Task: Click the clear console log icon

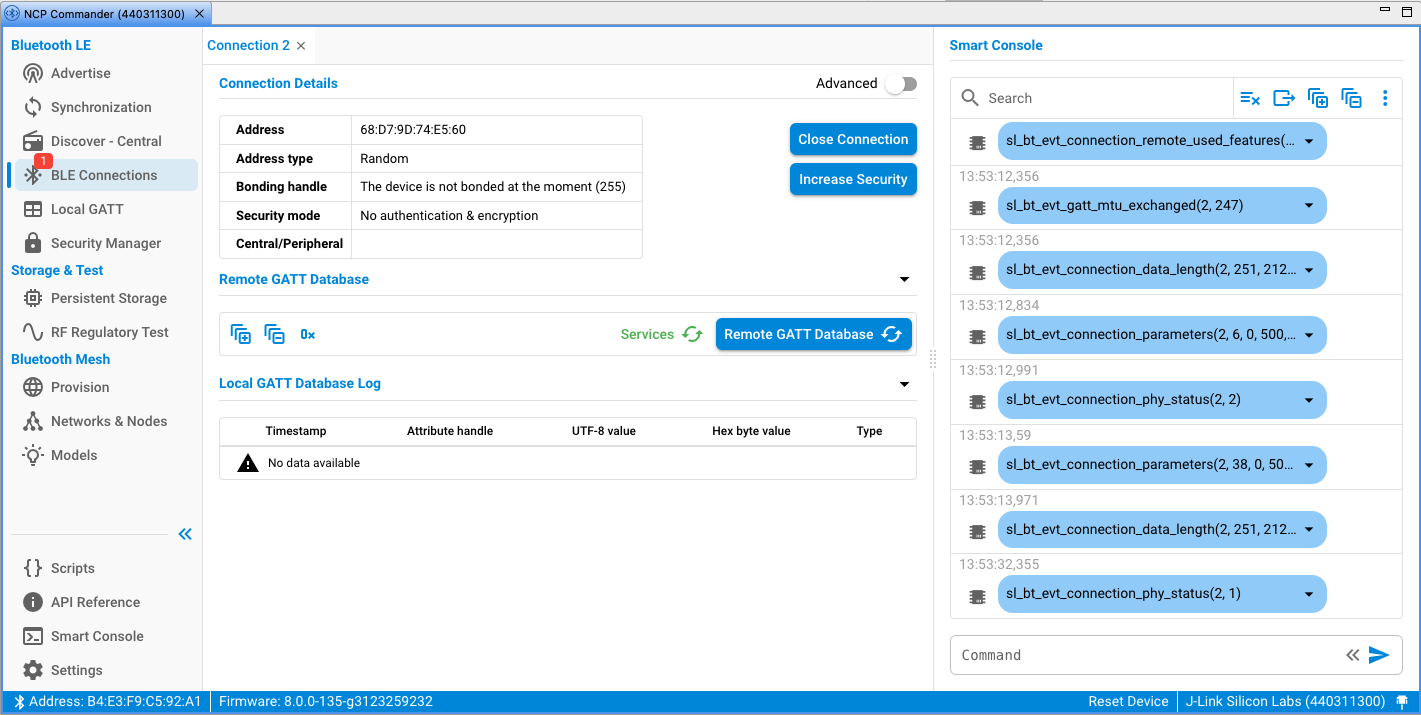Action: click(1250, 98)
